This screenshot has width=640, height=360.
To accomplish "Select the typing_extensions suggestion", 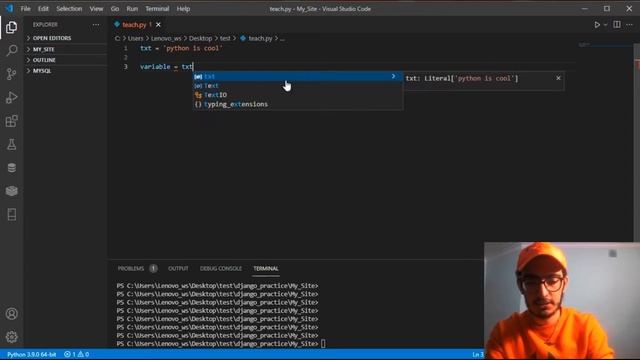I will [298, 104].
